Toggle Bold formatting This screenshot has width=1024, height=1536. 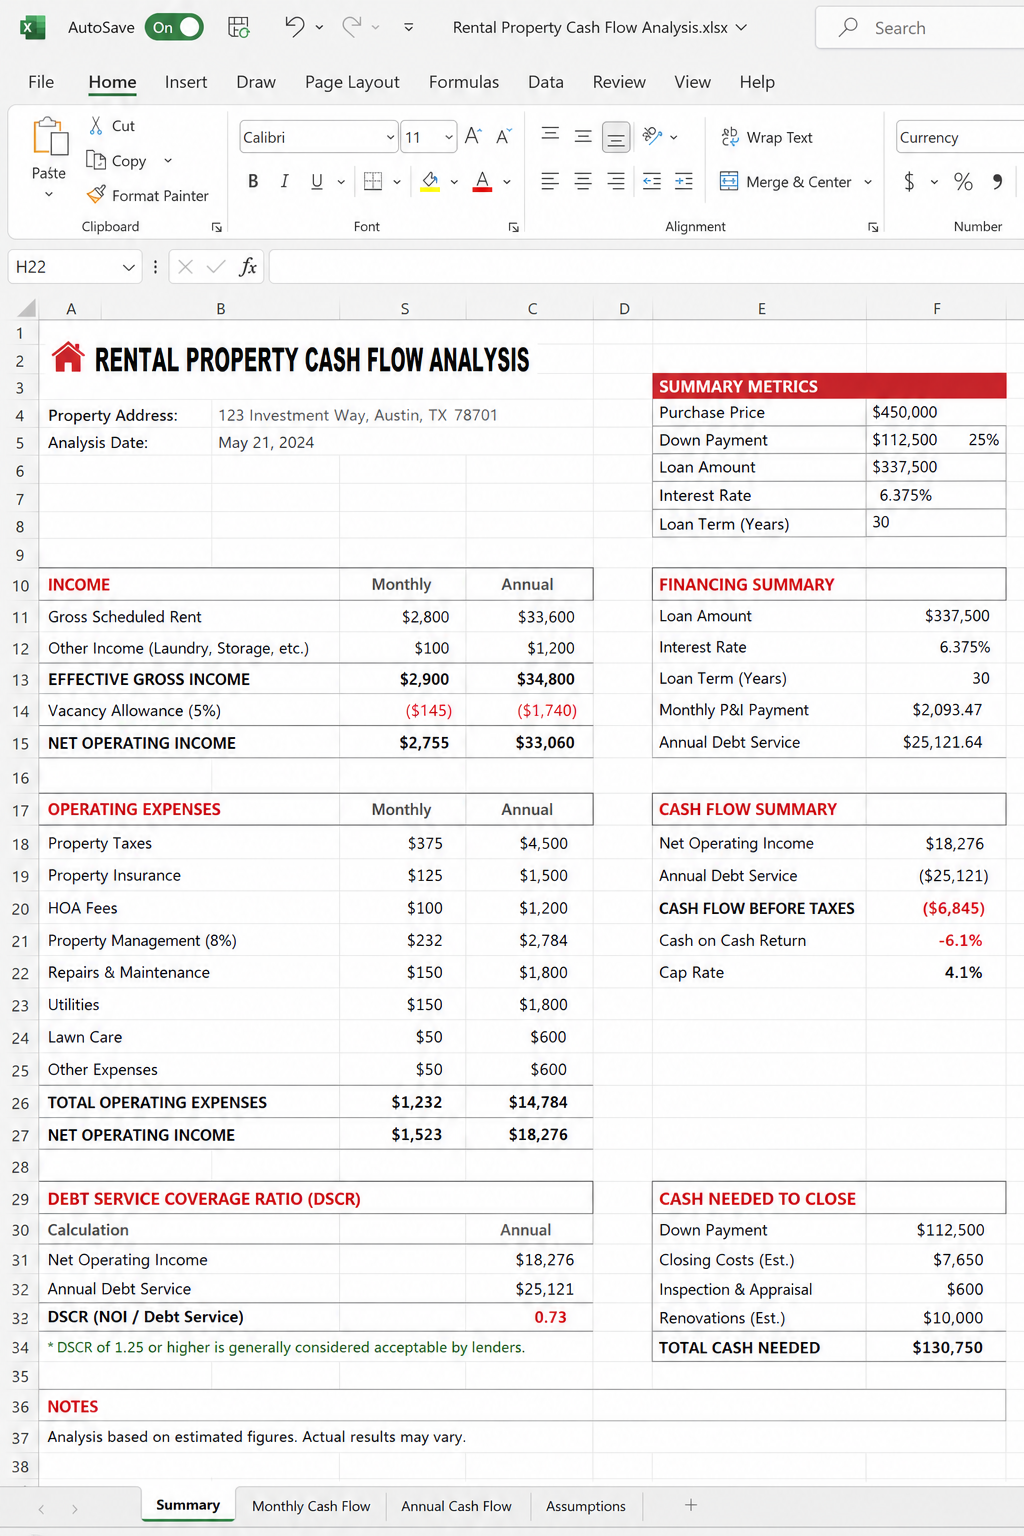[253, 181]
